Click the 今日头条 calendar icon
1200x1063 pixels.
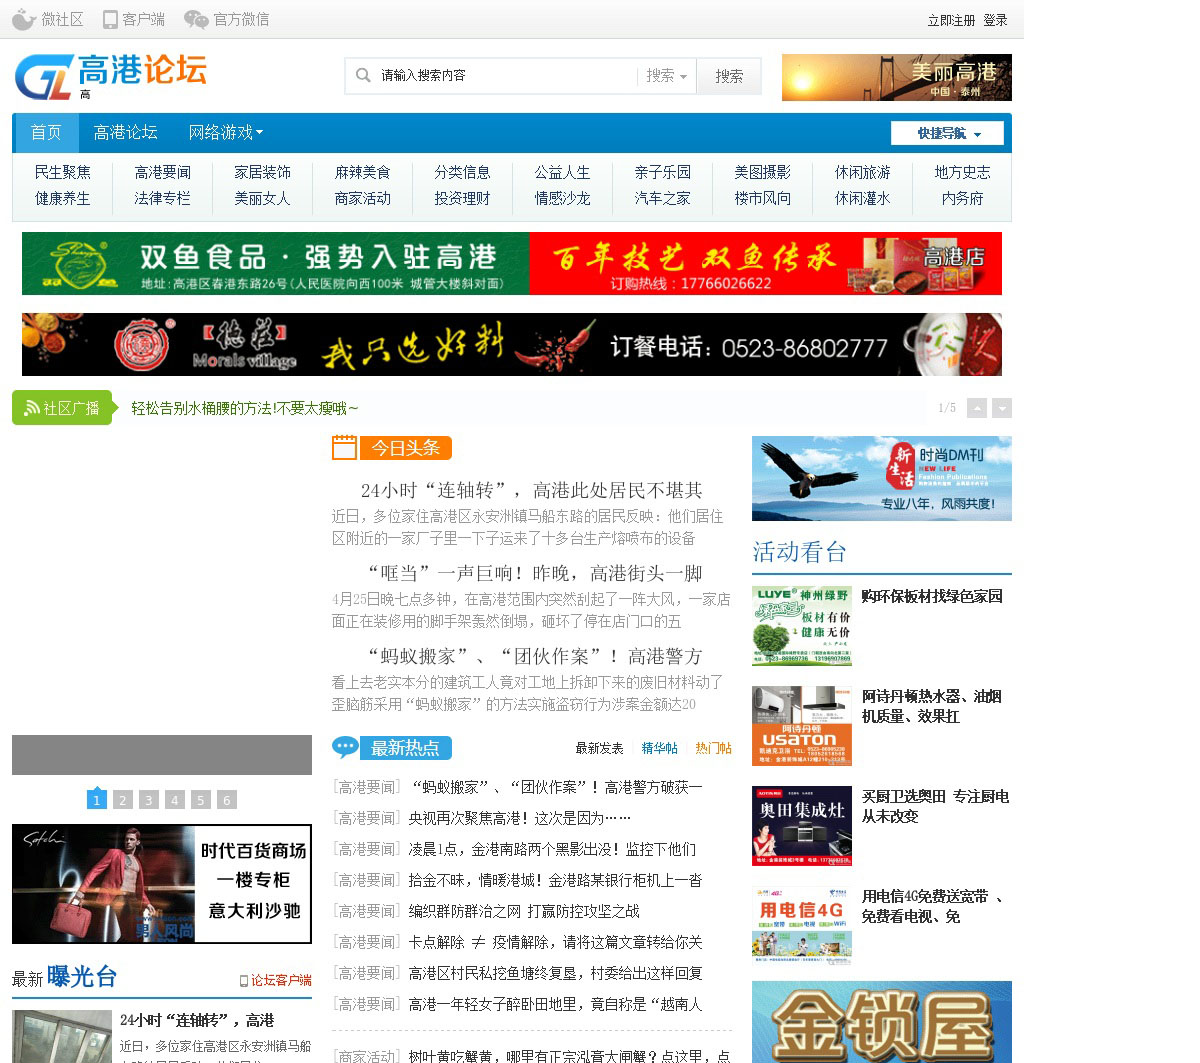pos(344,447)
